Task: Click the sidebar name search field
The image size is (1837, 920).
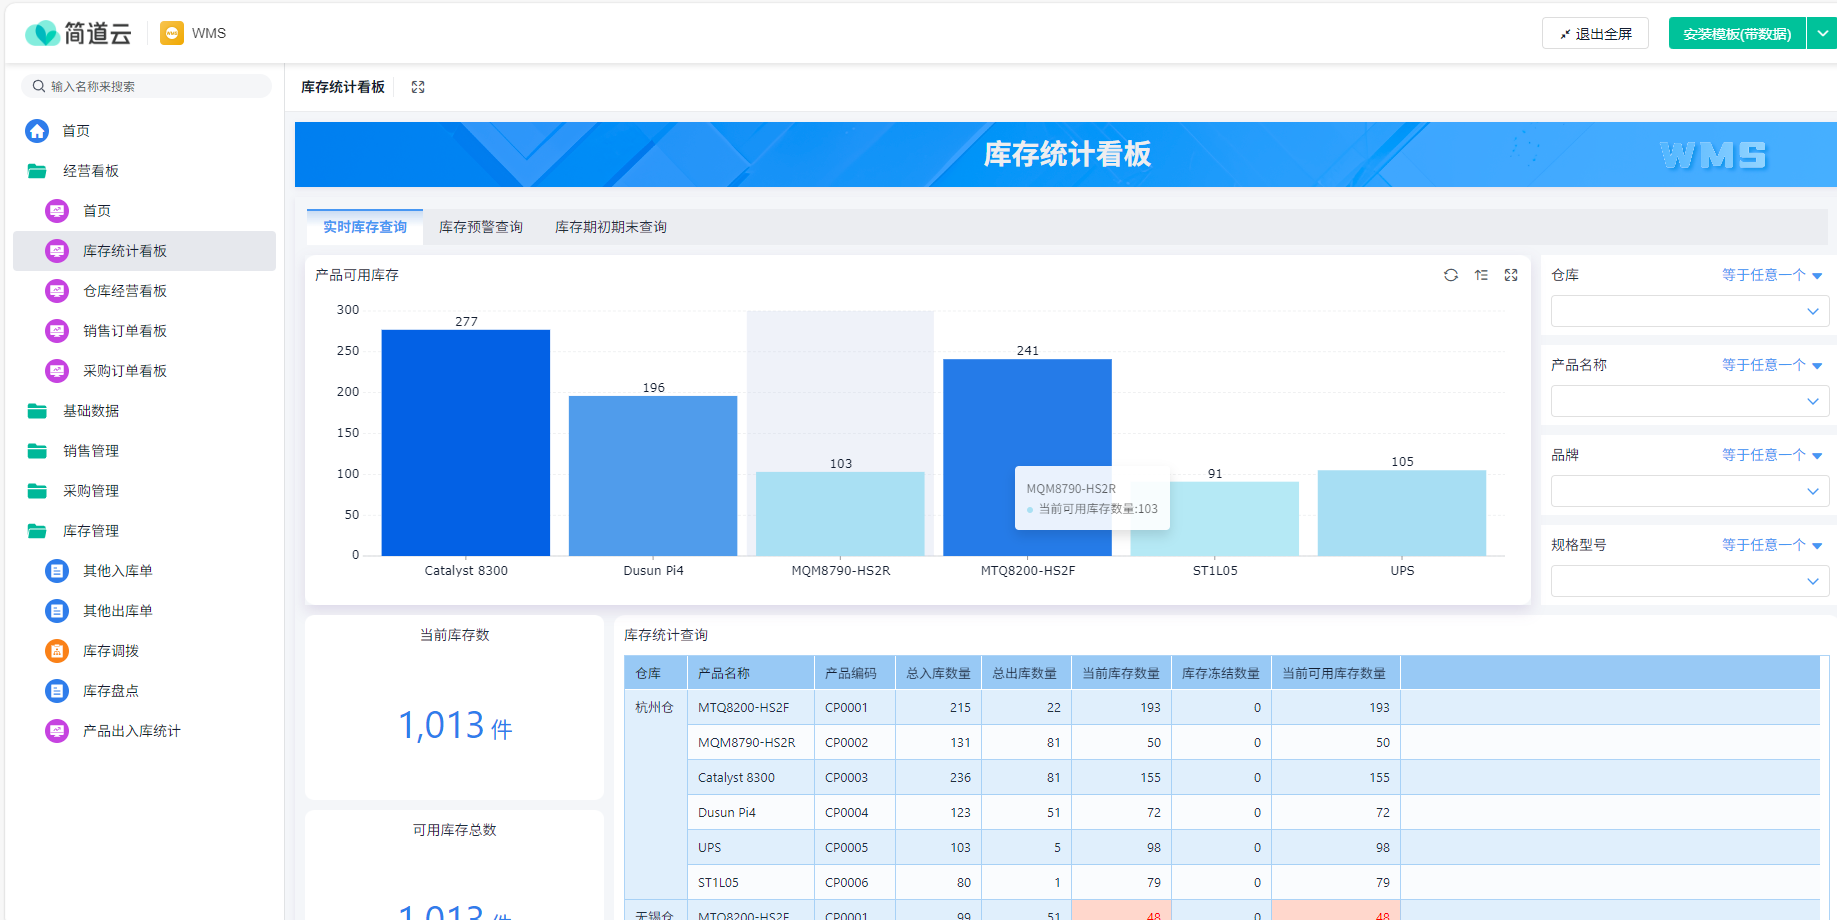Action: point(146,85)
